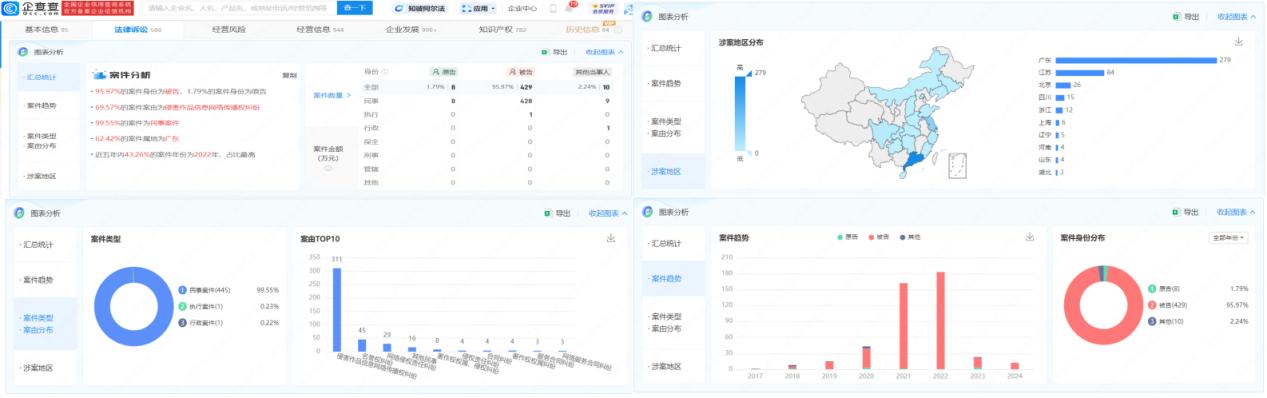Click the tallest 311 bar in 案由TOP10

(x=337, y=310)
